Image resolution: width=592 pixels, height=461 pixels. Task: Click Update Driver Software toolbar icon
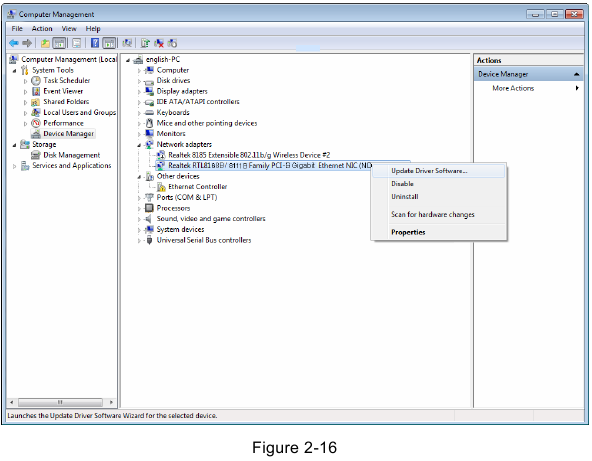(145, 43)
